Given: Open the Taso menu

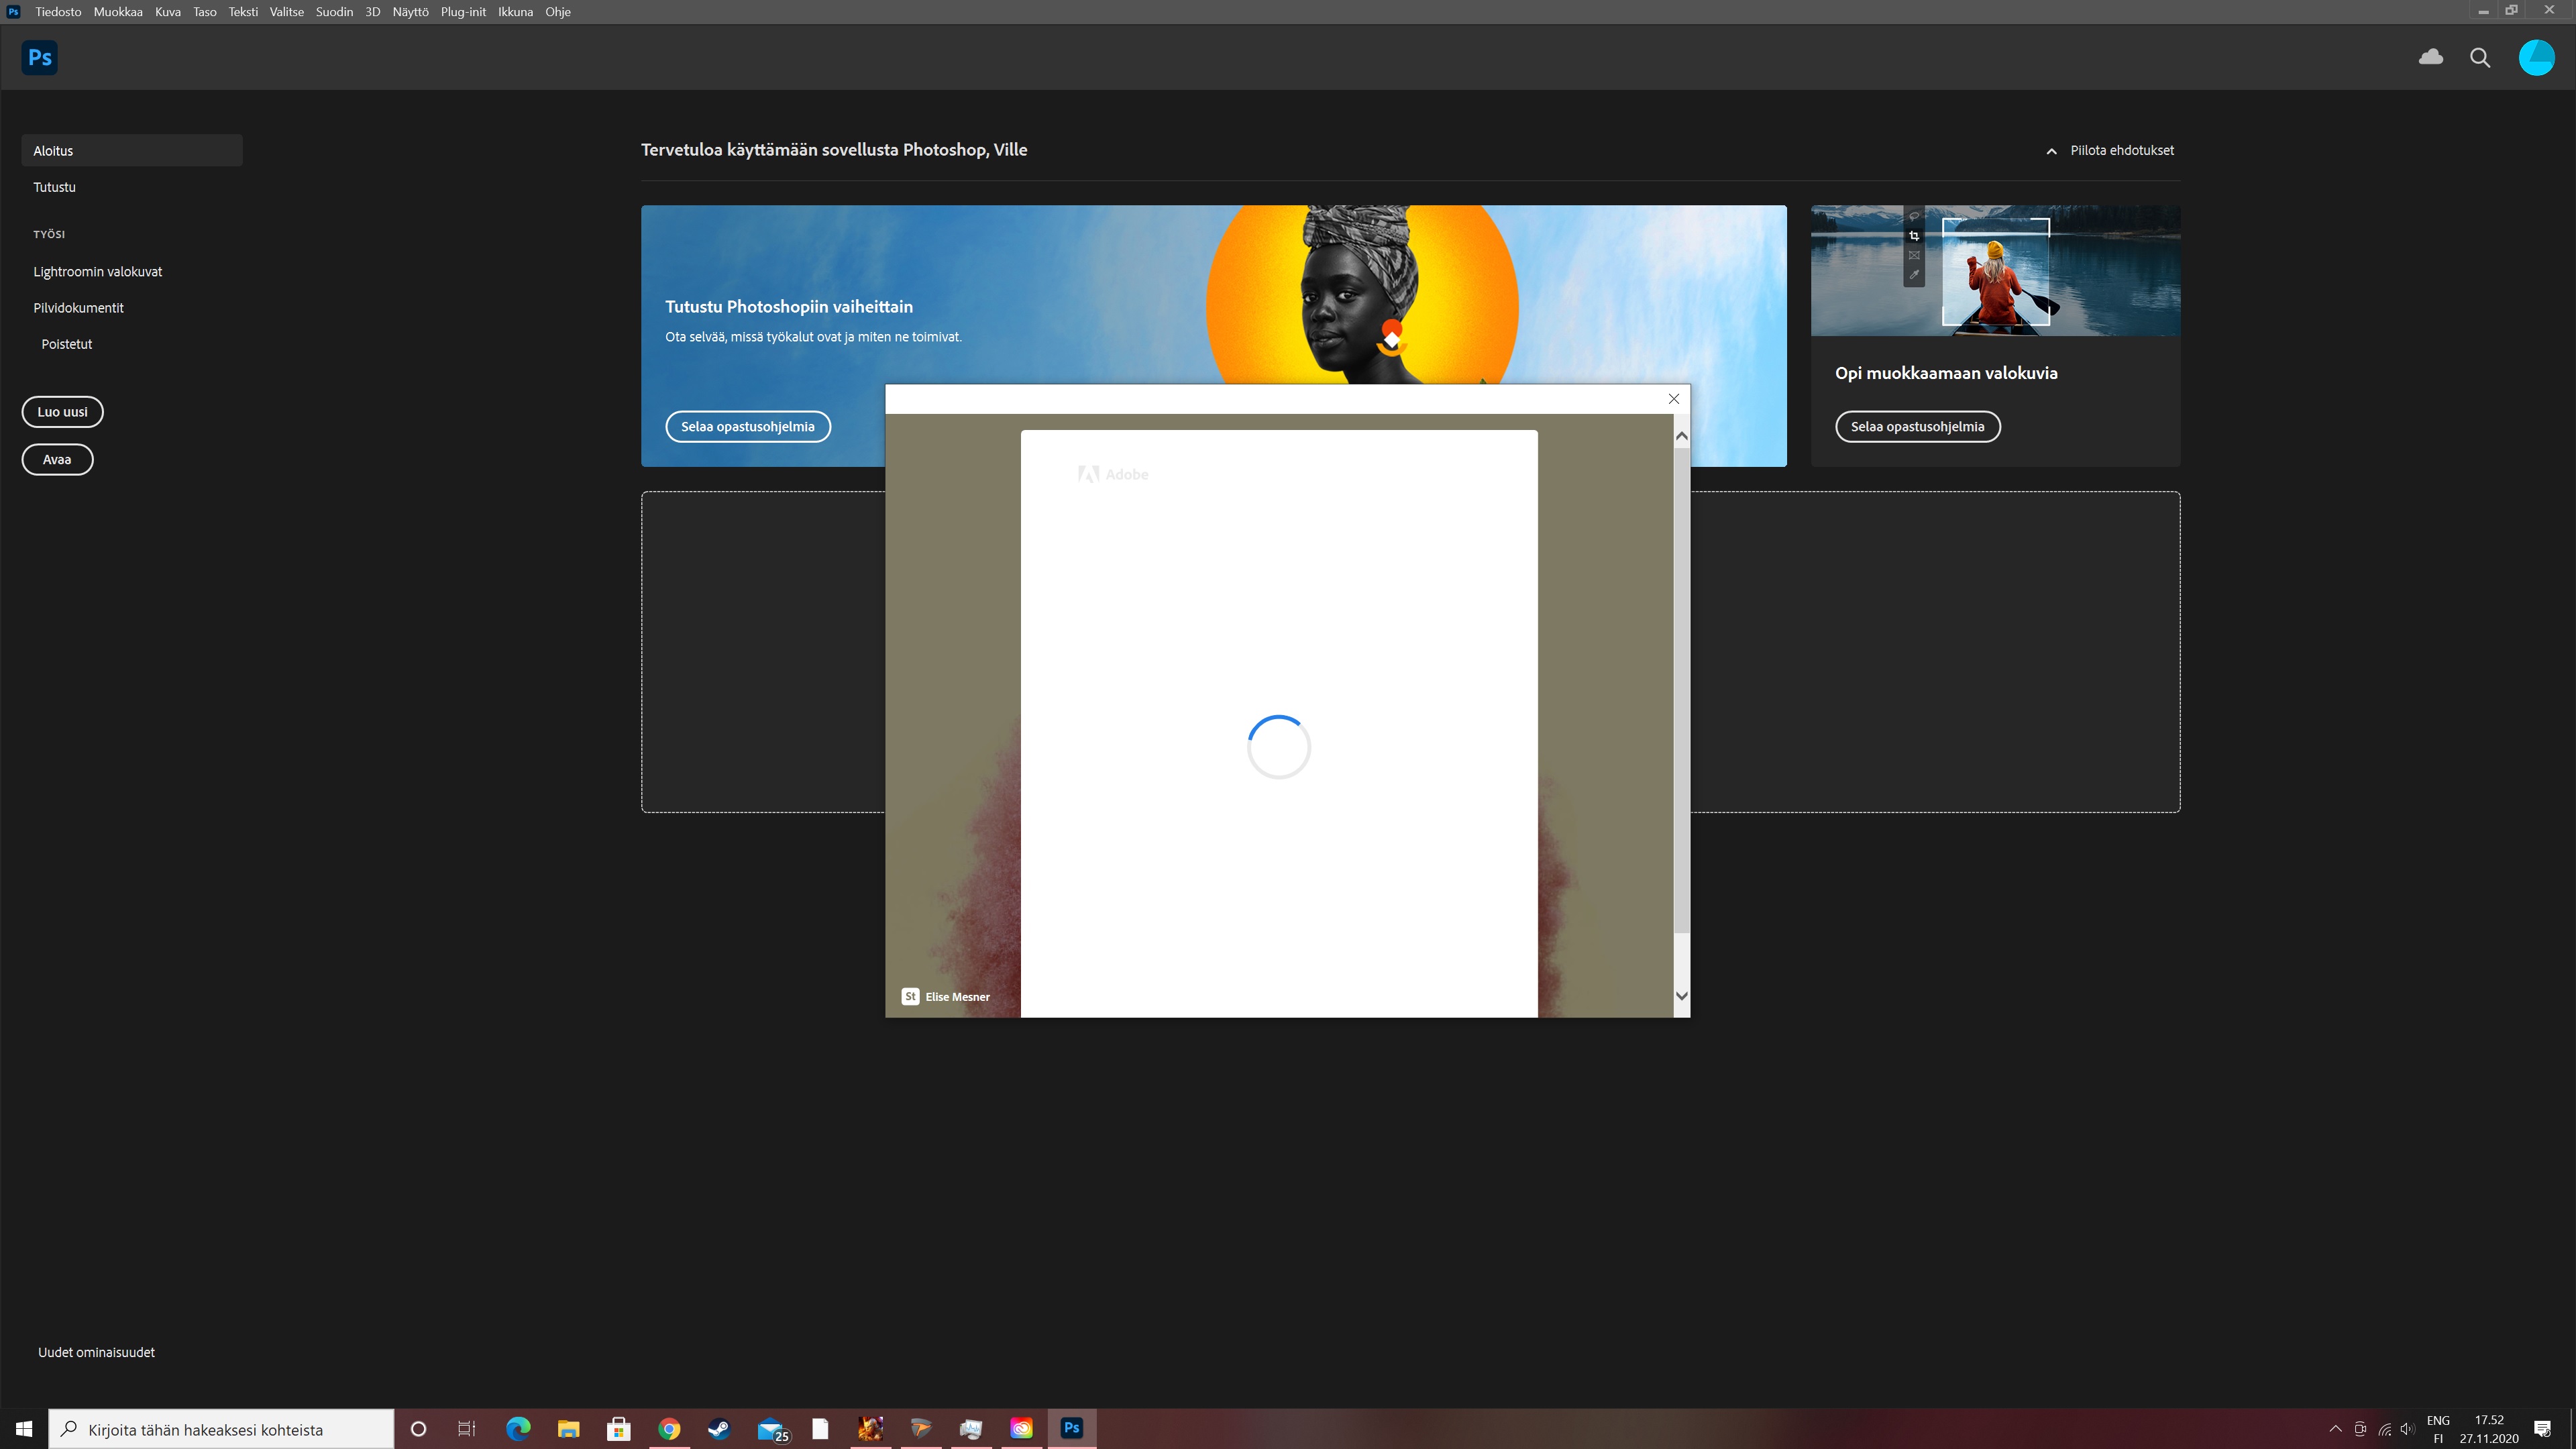Looking at the screenshot, I should (x=204, y=11).
